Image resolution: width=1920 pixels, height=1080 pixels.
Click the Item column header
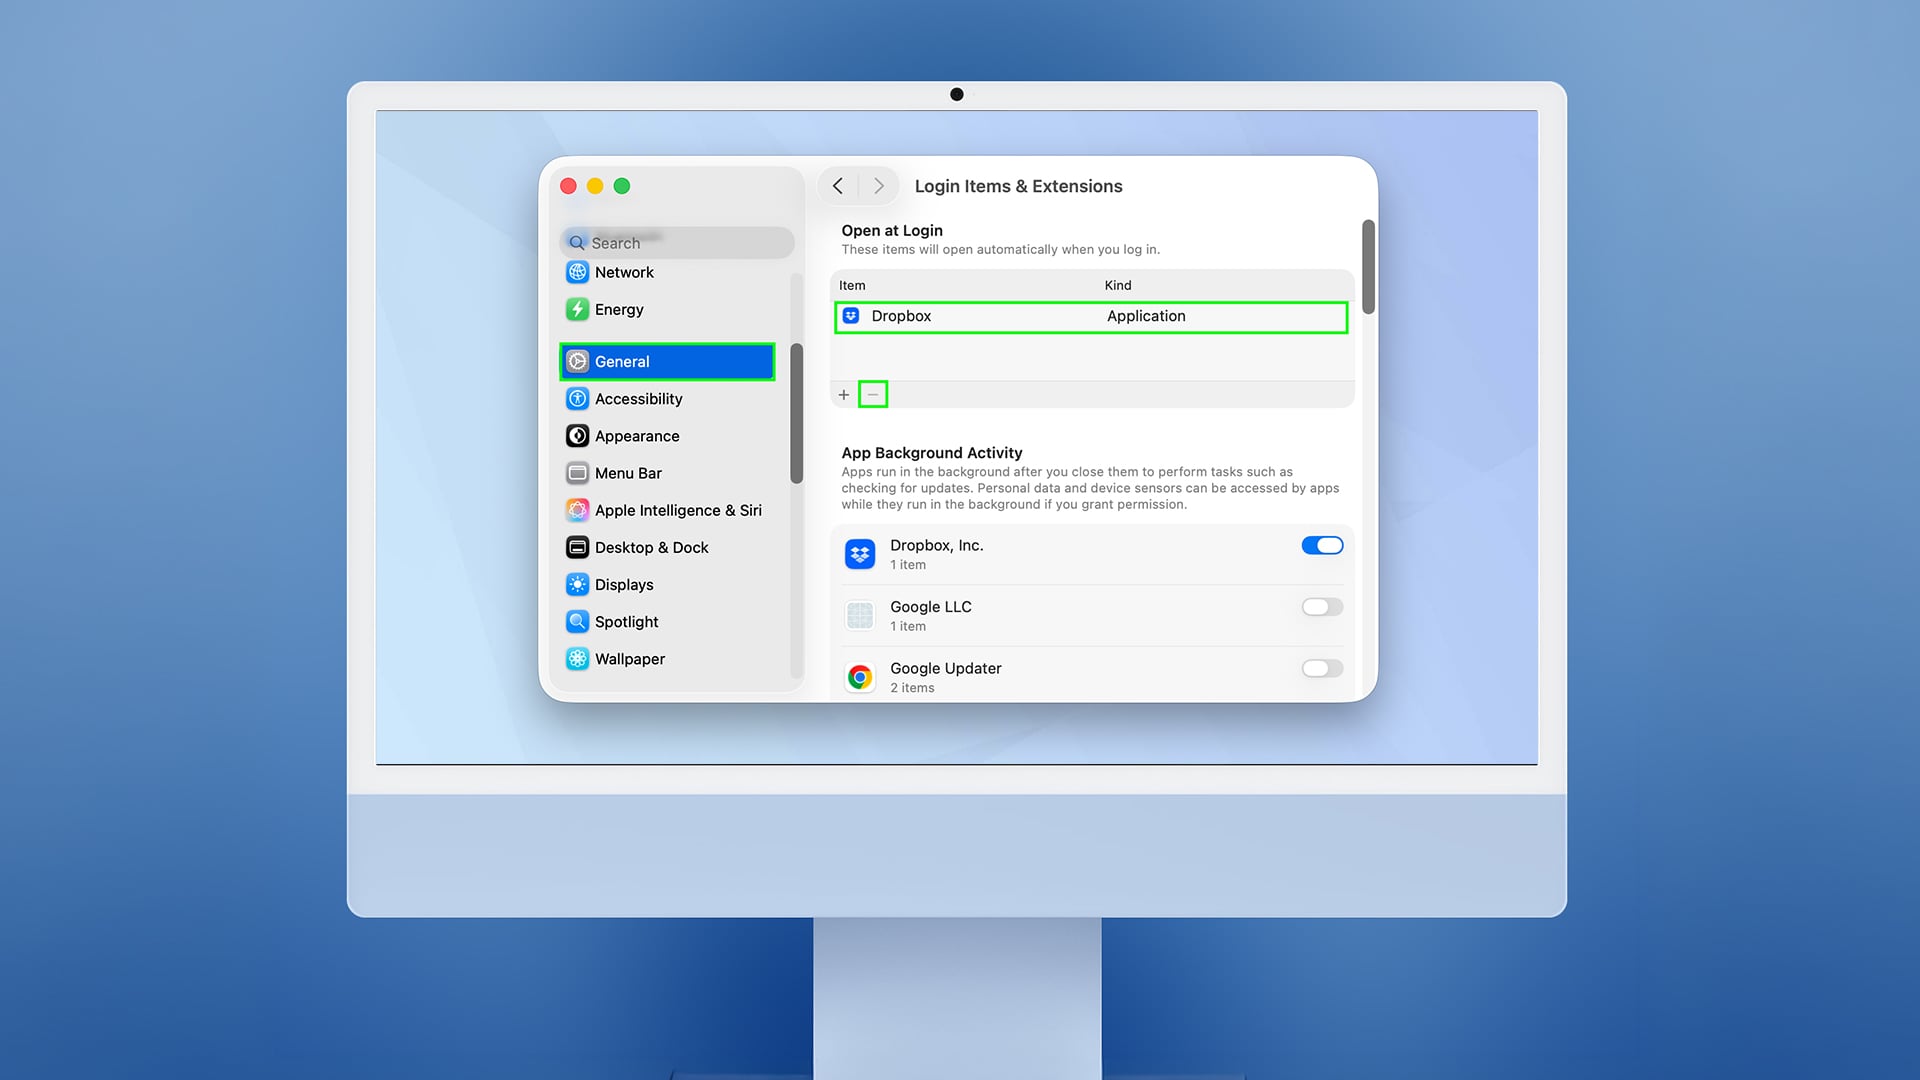pyautogui.click(x=852, y=285)
